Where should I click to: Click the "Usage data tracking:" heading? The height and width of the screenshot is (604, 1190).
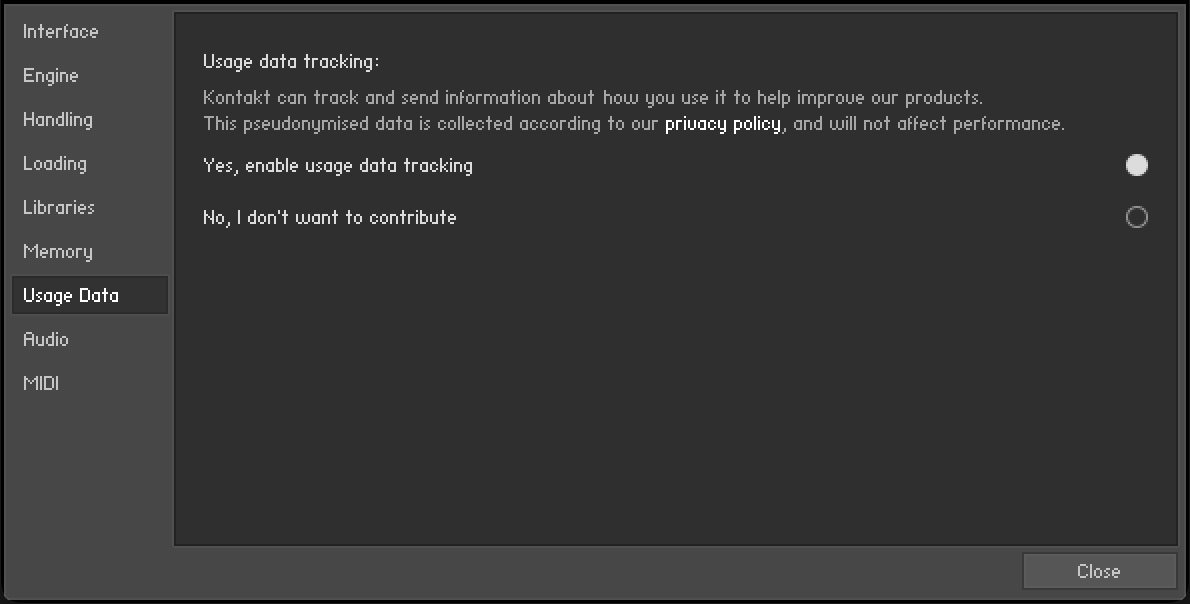[291, 62]
